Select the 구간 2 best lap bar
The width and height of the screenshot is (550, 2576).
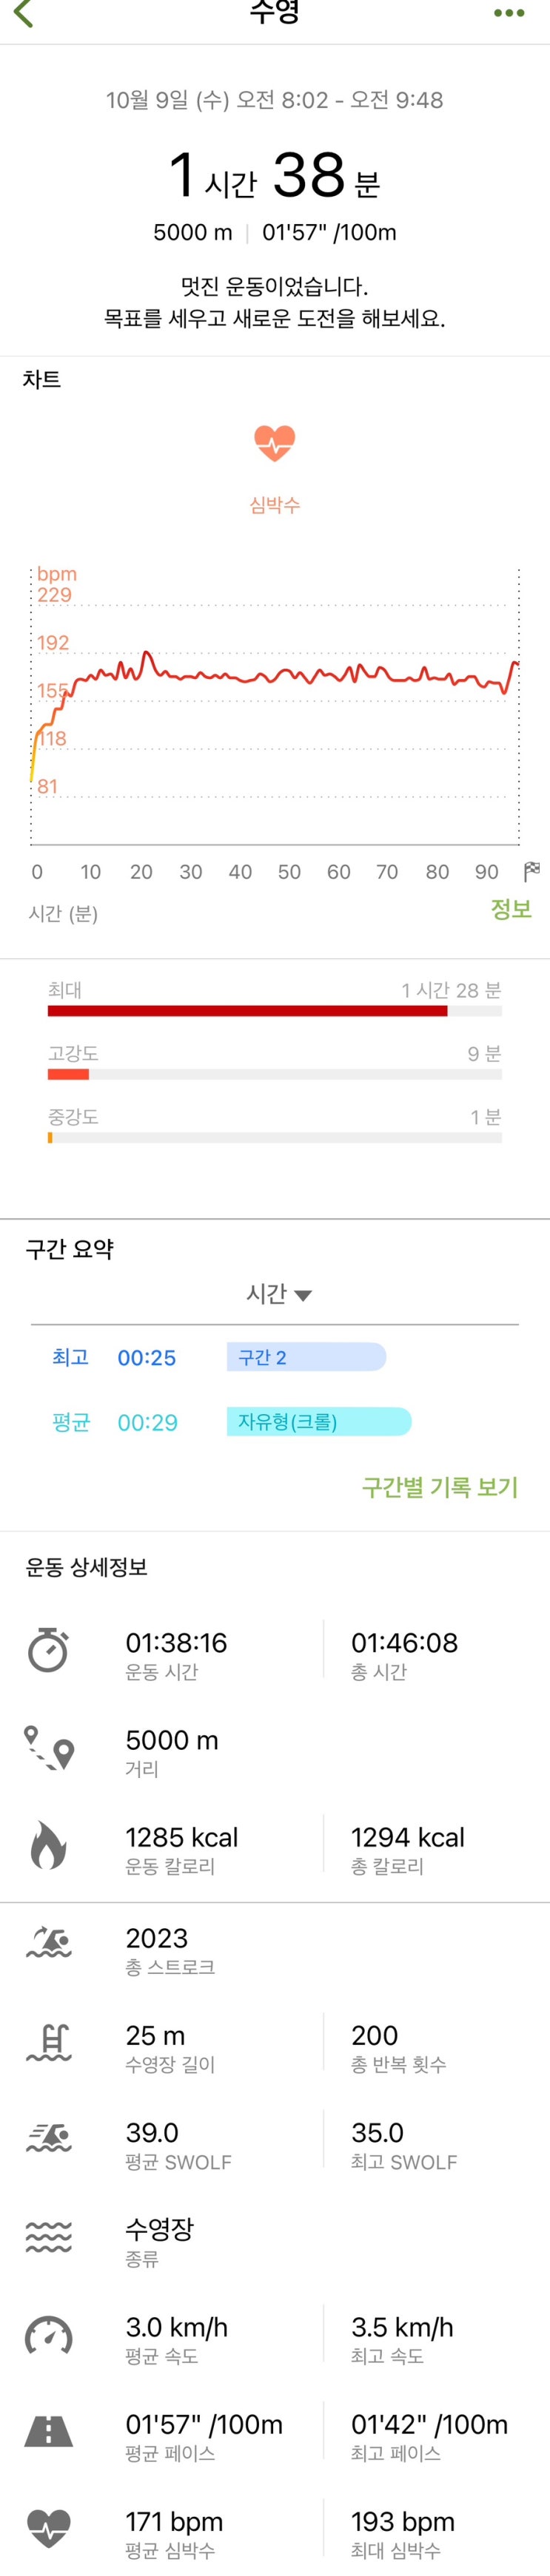[x=306, y=1357]
